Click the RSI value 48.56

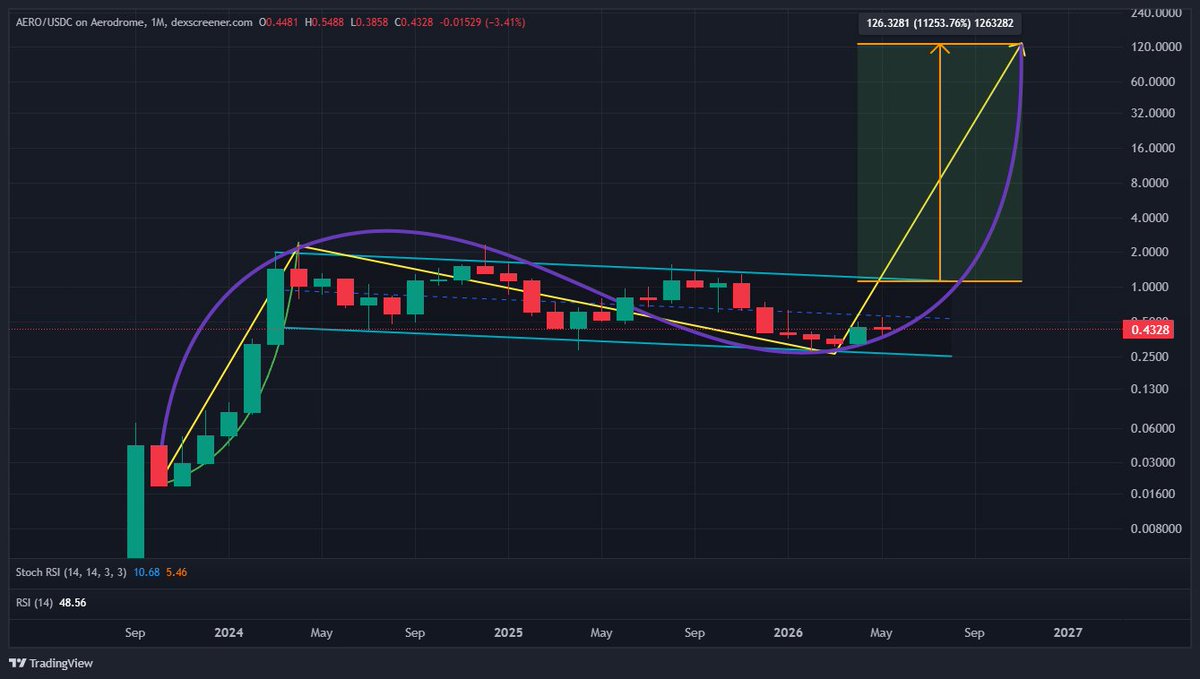75,601
